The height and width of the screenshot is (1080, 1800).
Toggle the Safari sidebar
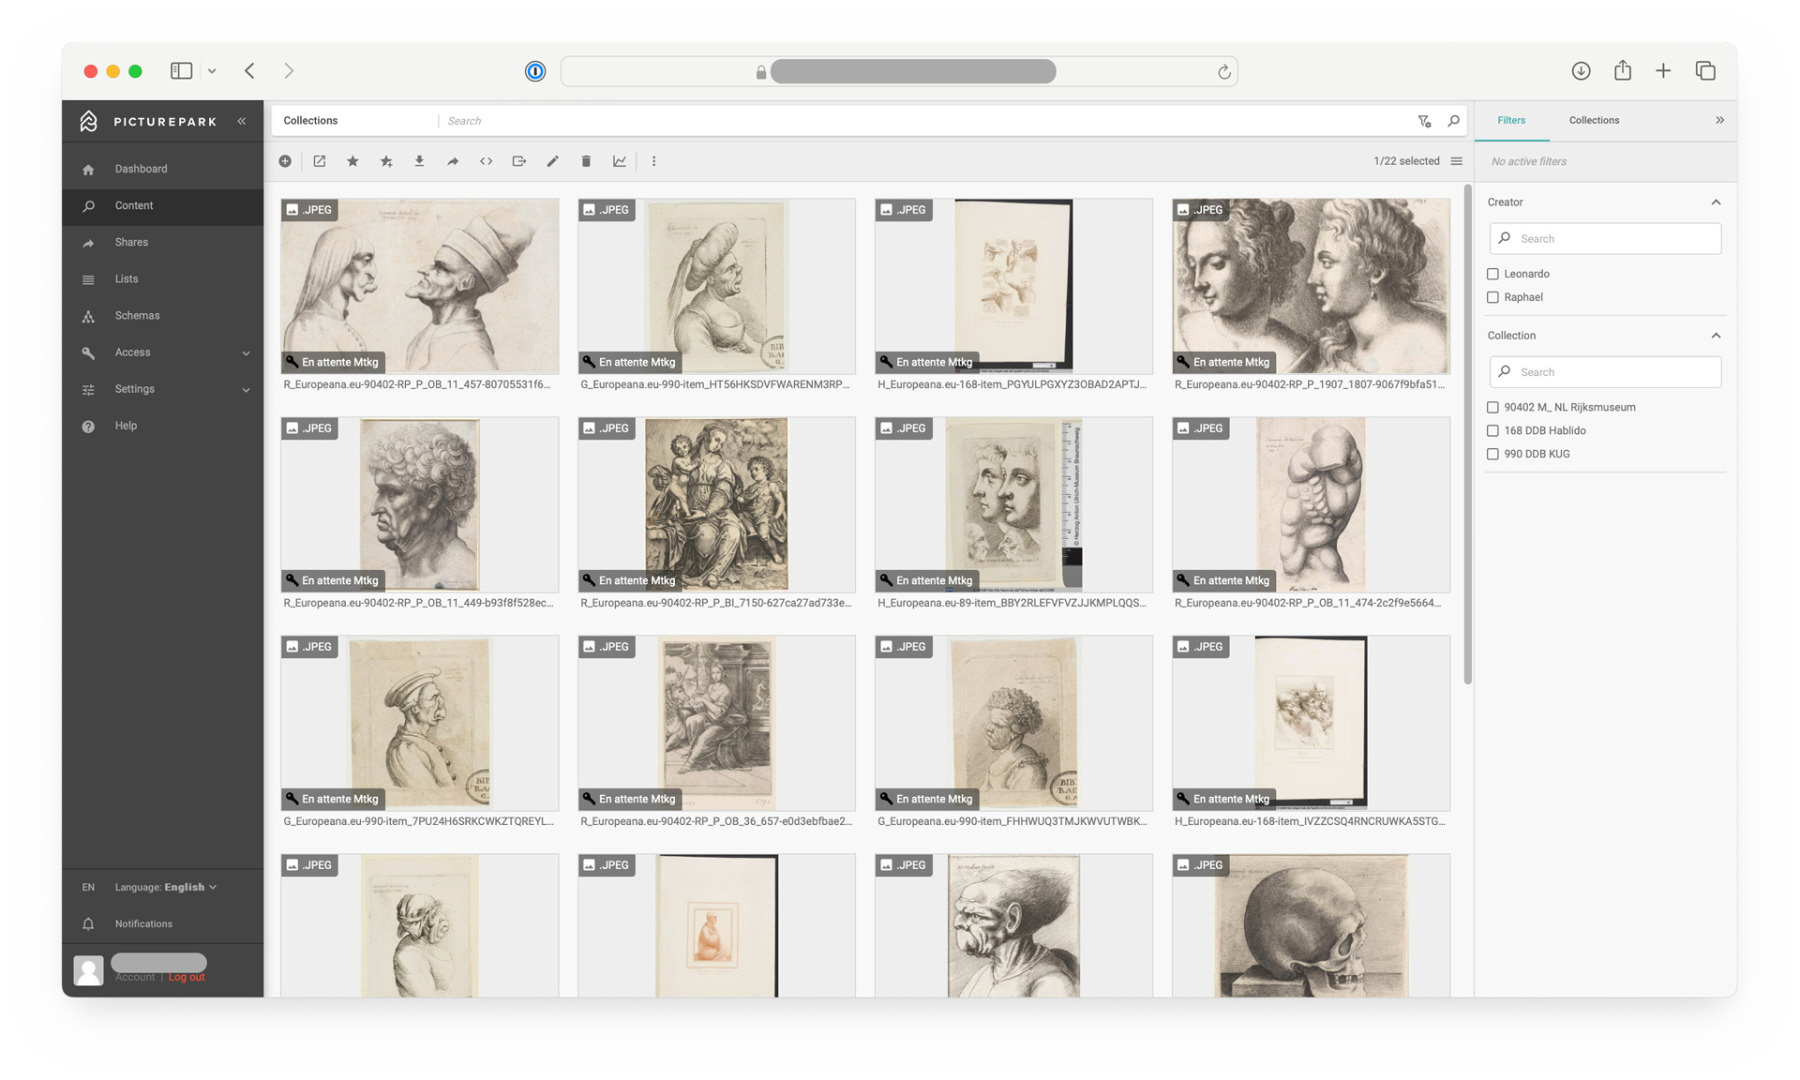coord(181,71)
